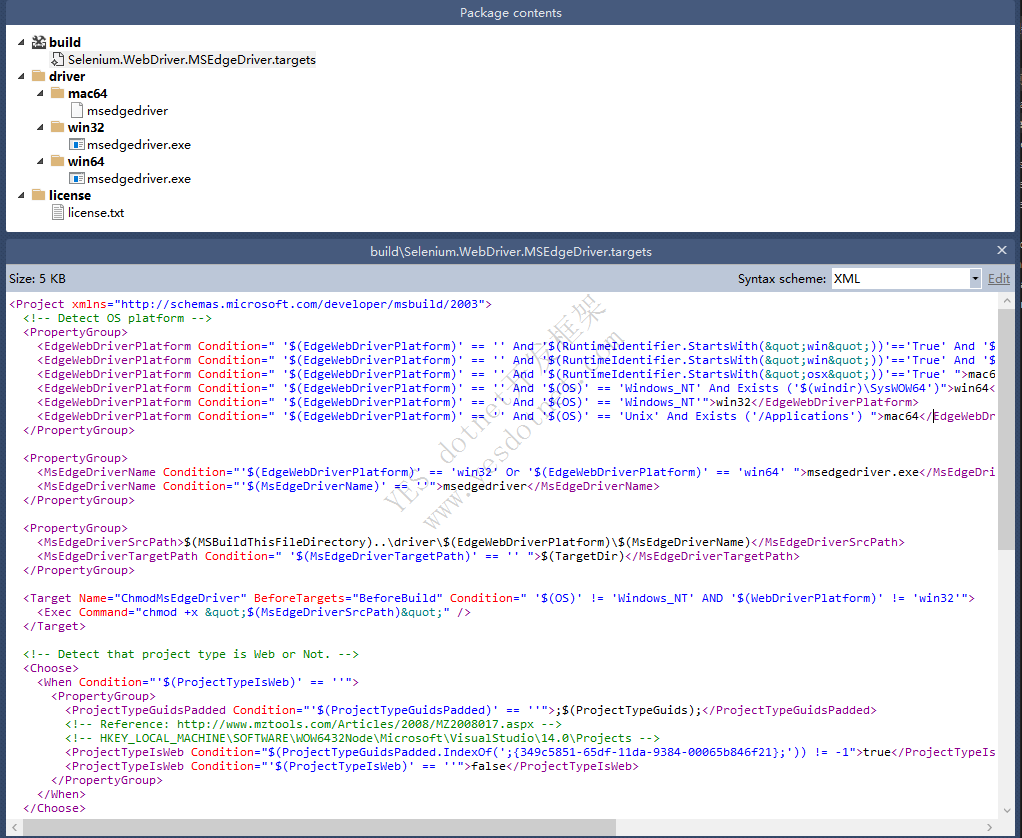The height and width of the screenshot is (838, 1022).
Task: Open the Syntax scheme XML dropdown
Action: (x=975, y=278)
